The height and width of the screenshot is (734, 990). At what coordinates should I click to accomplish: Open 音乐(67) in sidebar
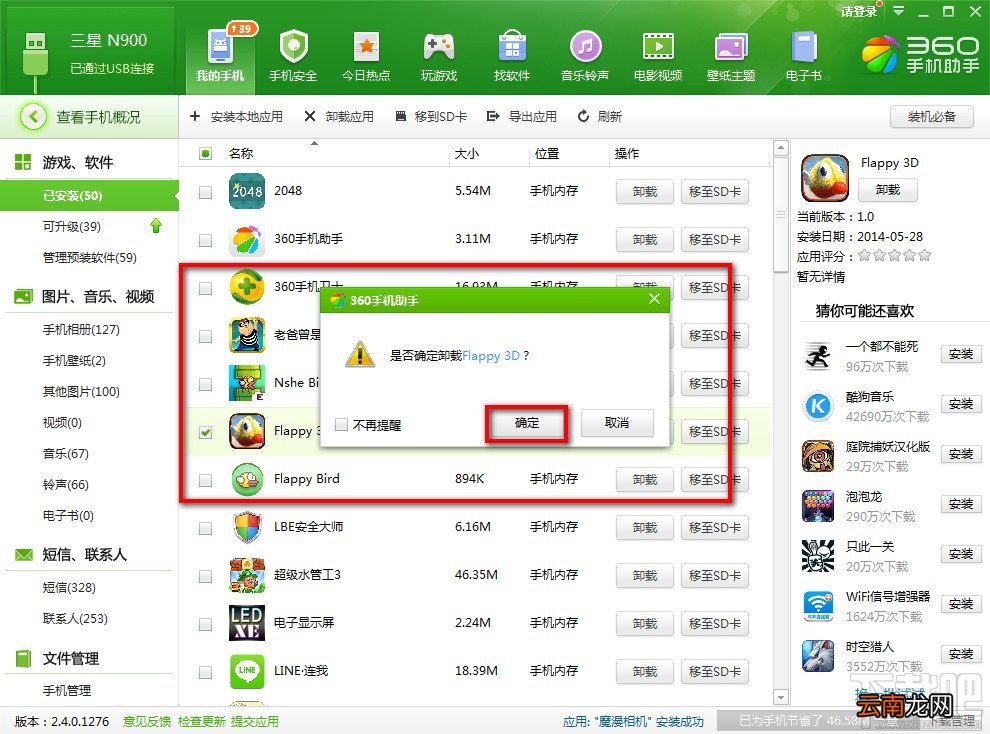[65, 453]
